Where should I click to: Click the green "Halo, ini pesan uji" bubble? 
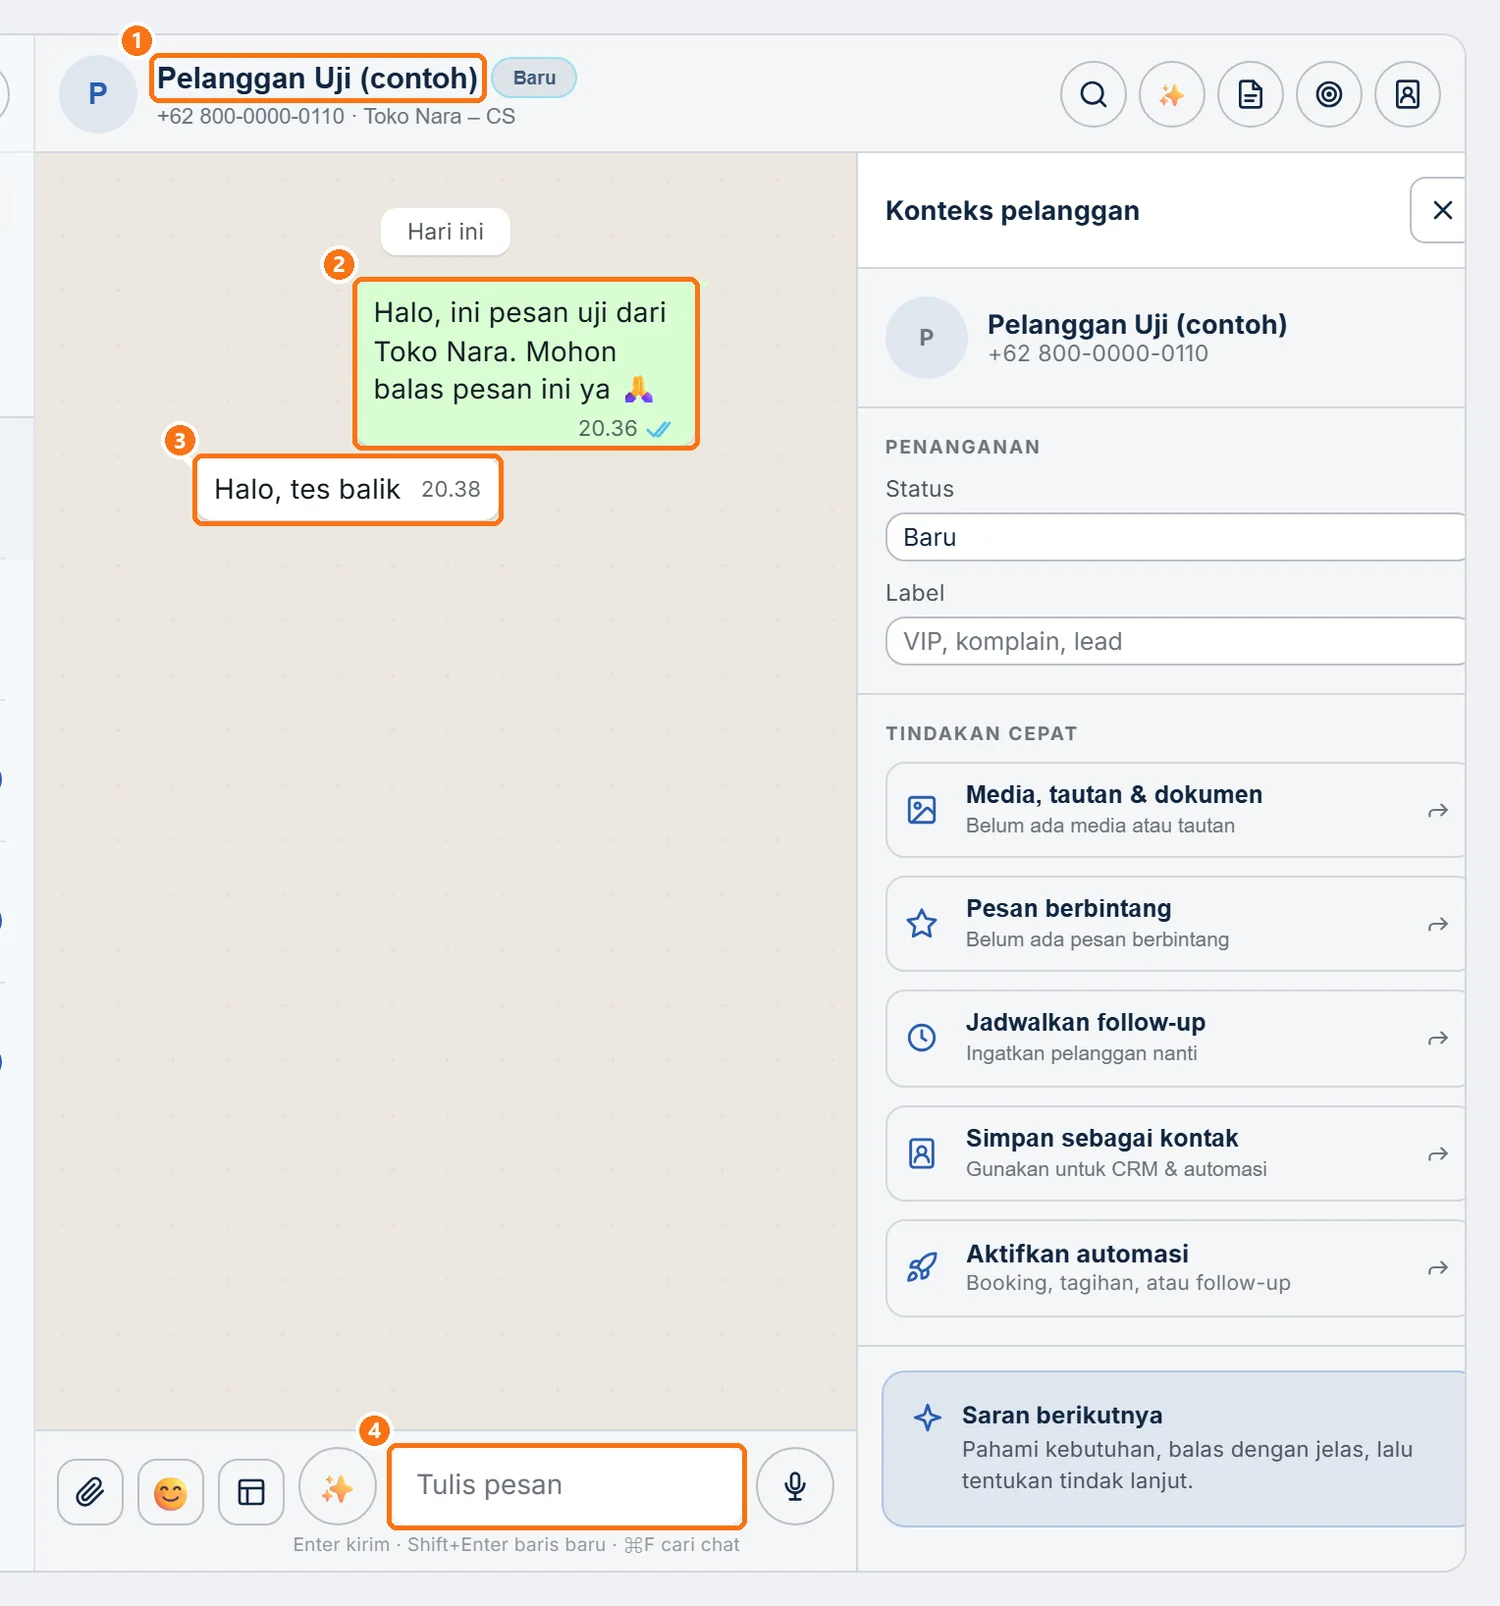[x=526, y=364]
